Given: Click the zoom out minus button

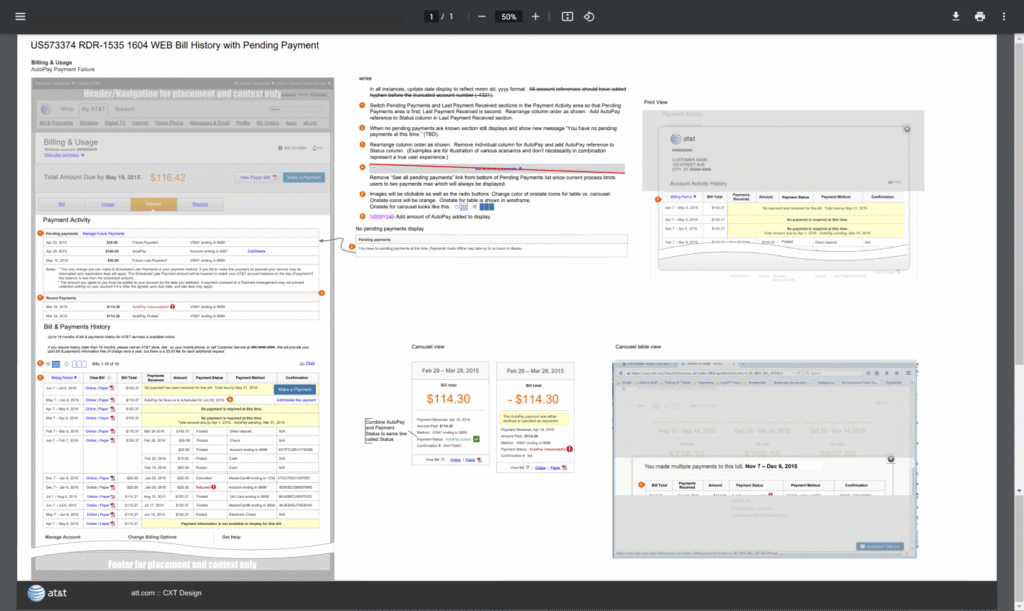Looking at the screenshot, I should [x=482, y=16].
